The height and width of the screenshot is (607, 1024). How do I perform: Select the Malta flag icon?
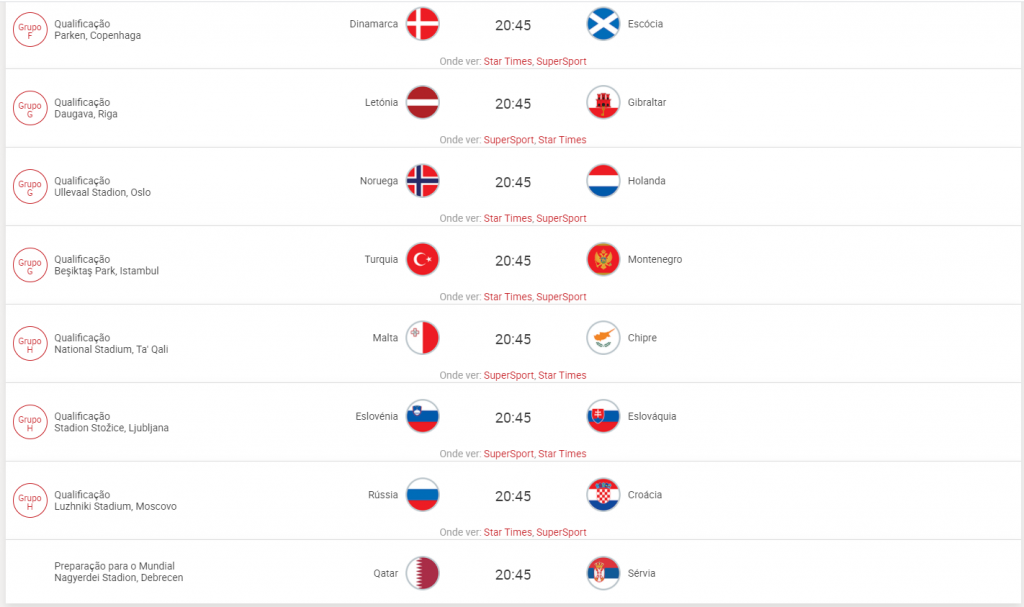[423, 338]
